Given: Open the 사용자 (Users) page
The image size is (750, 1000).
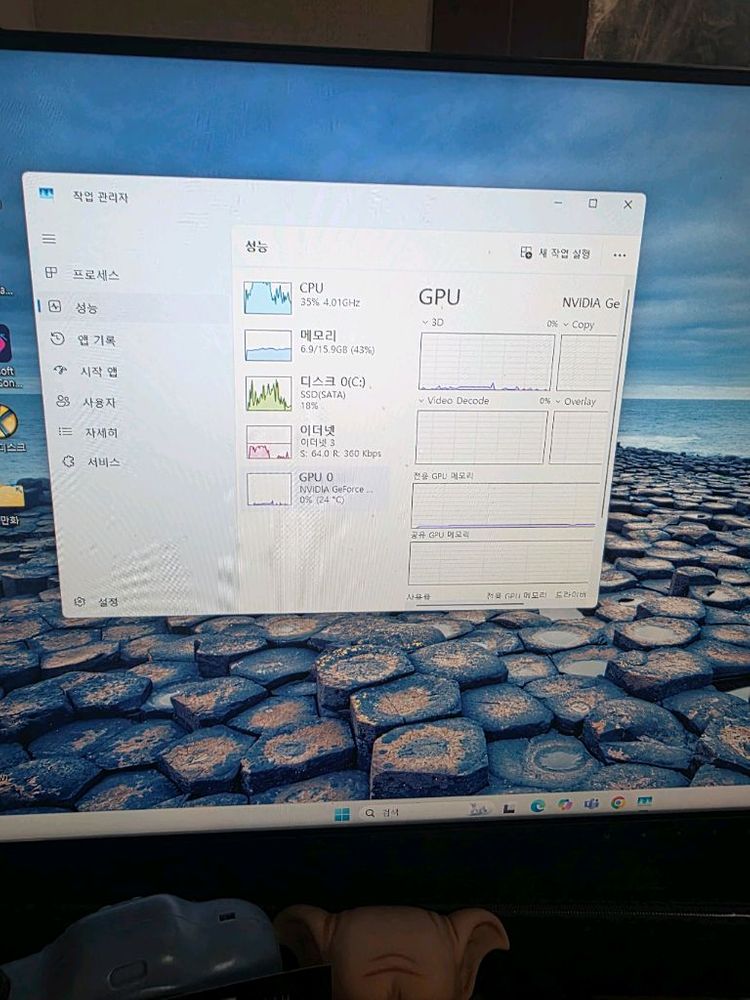Looking at the screenshot, I should (x=98, y=402).
